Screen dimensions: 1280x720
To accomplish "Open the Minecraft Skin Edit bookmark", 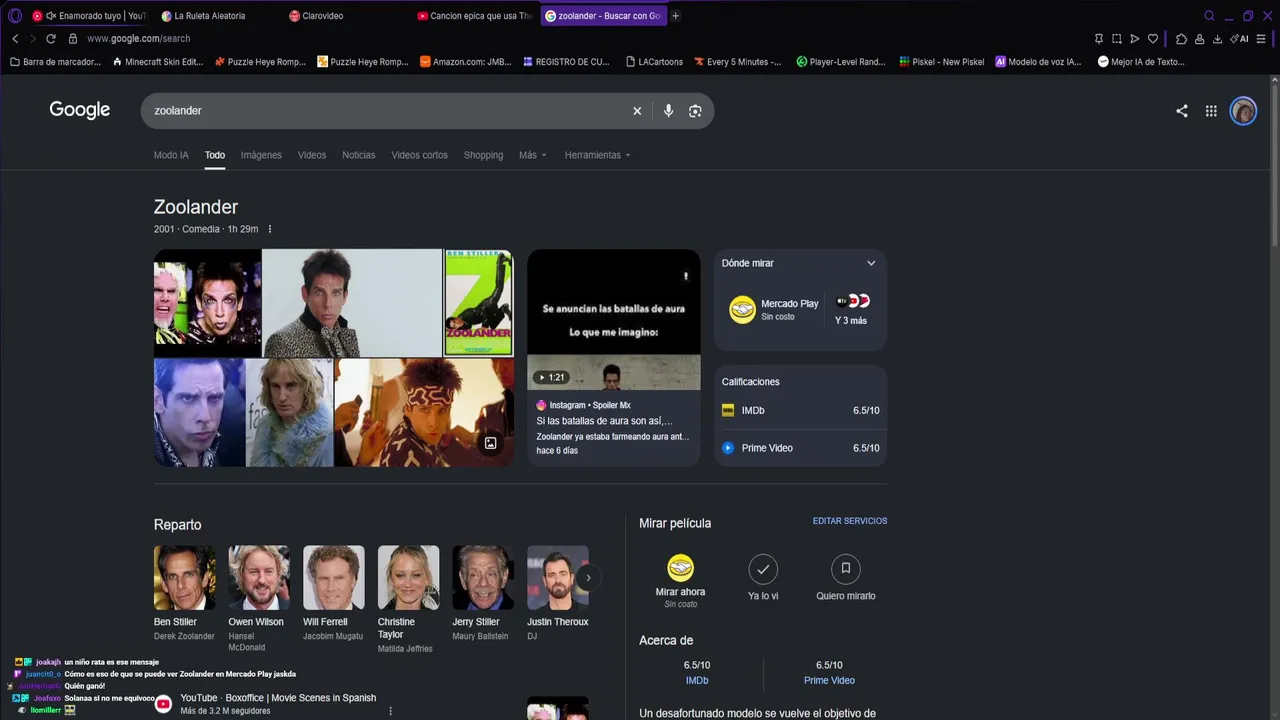I will pos(158,62).
